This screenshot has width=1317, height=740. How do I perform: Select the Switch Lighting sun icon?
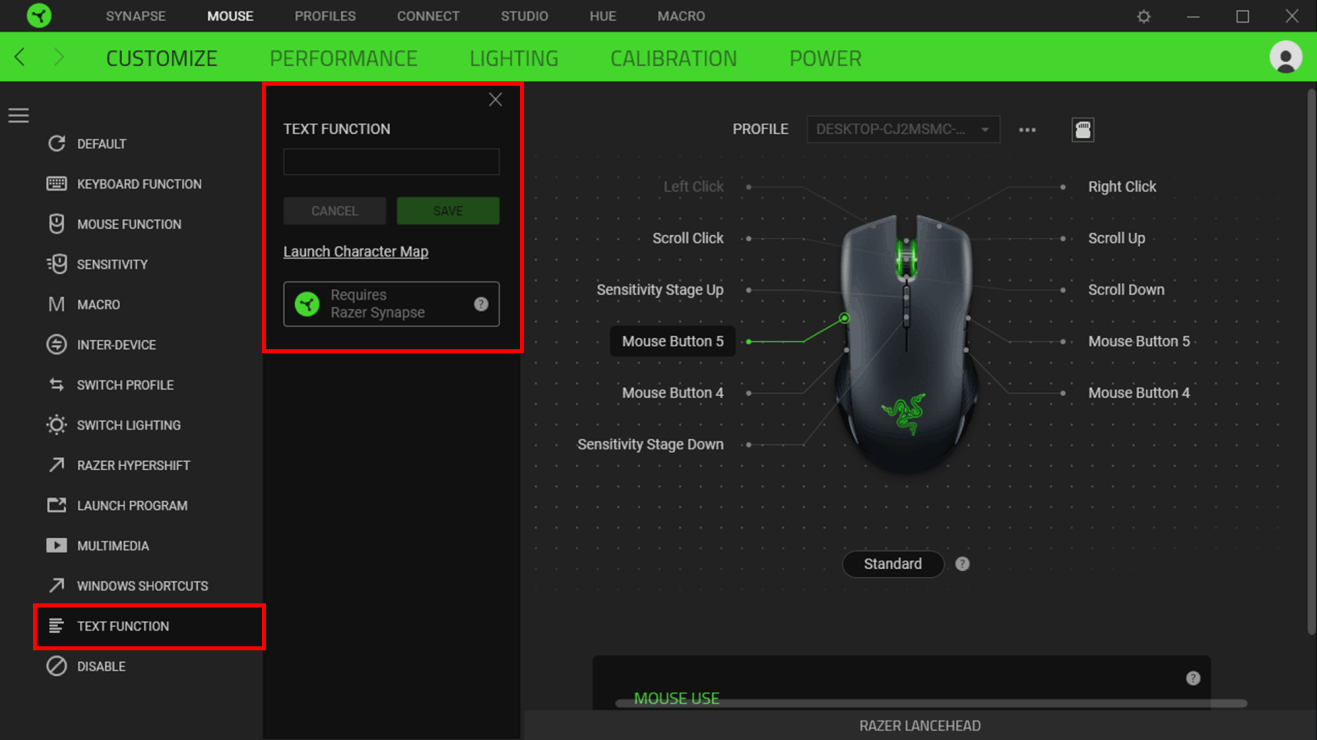[x=56, y=425]
